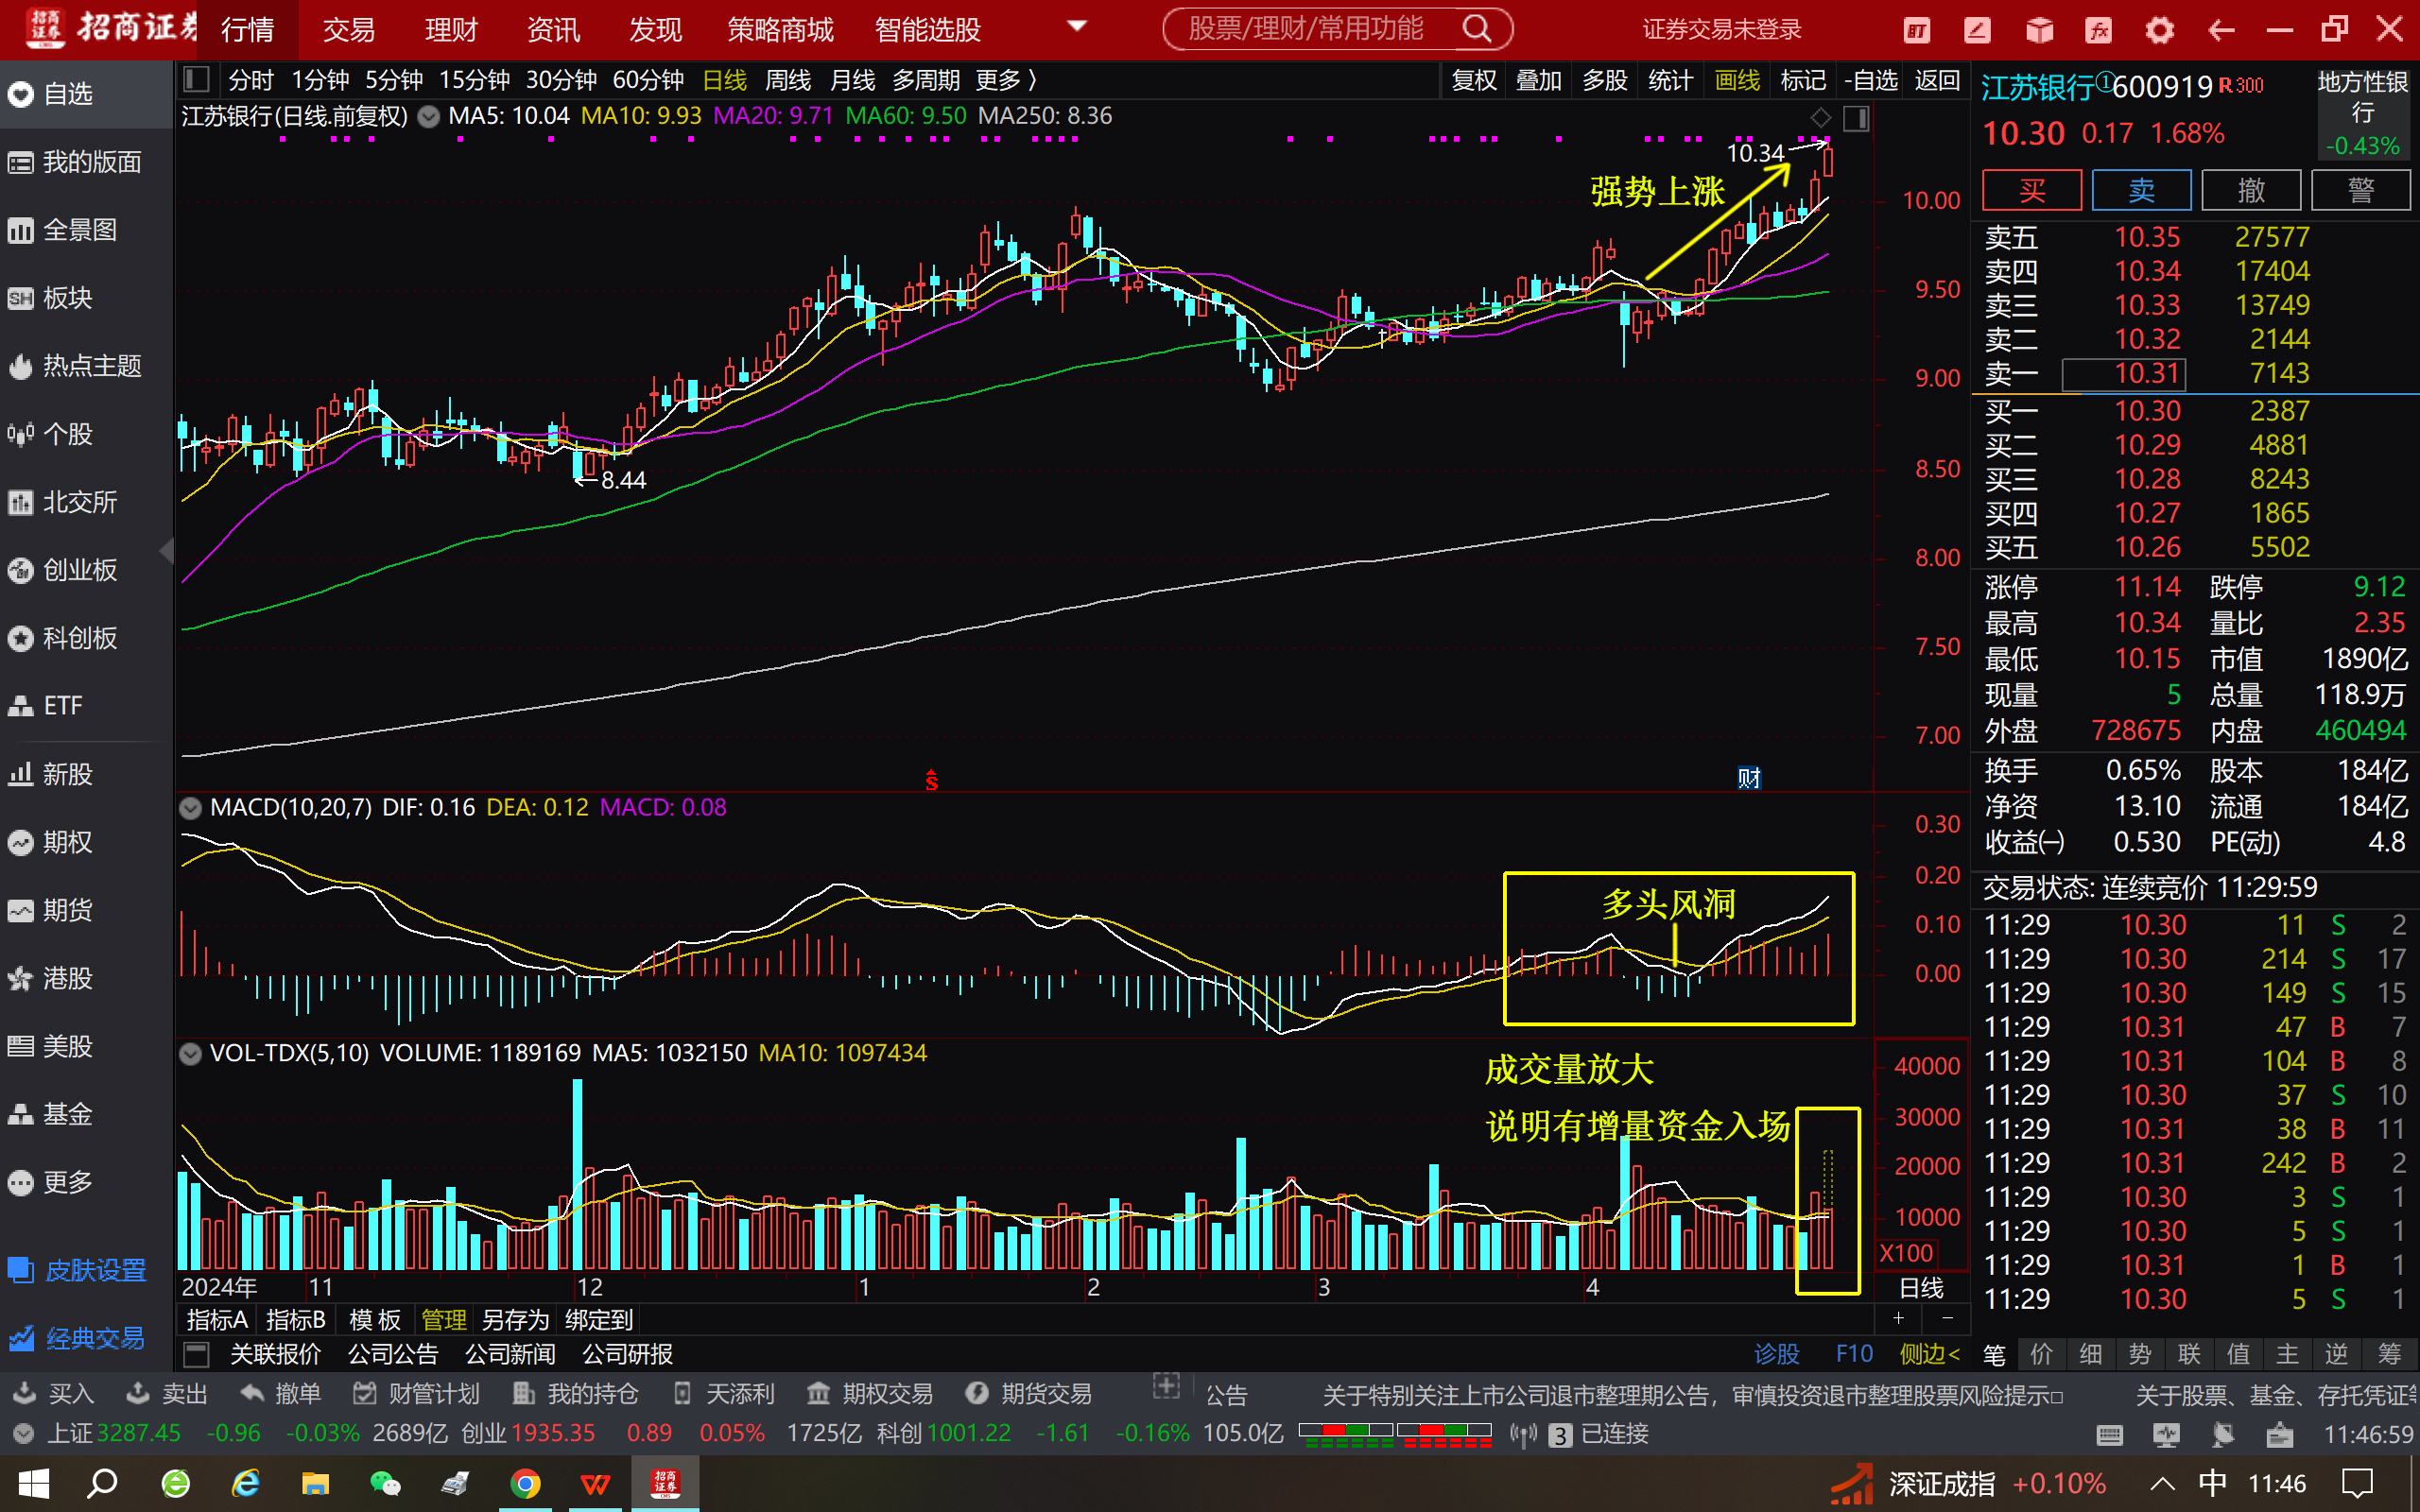Image resolution: width=2420 pixels, height=1512 pixels.
Task: Open the VOL-TDX indicator dropdown circle
Action: (189, 1054)
